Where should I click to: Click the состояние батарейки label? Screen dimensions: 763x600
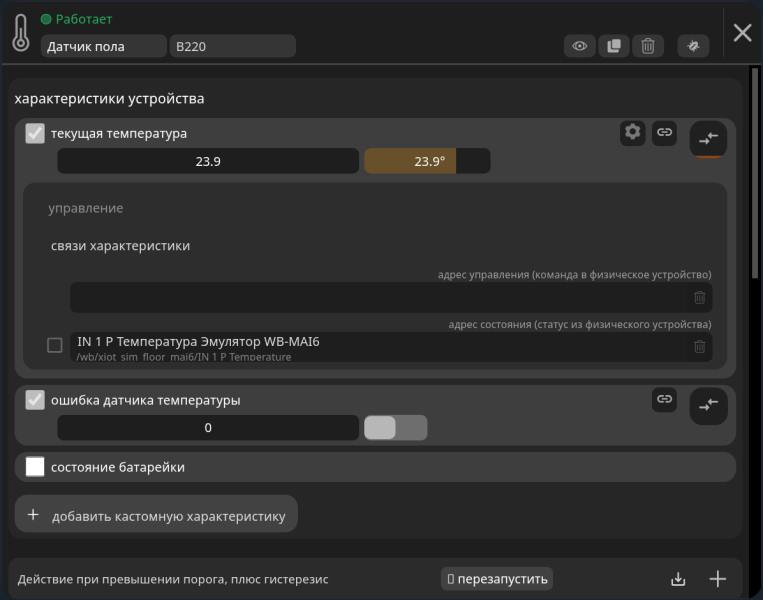click(118, 467)
